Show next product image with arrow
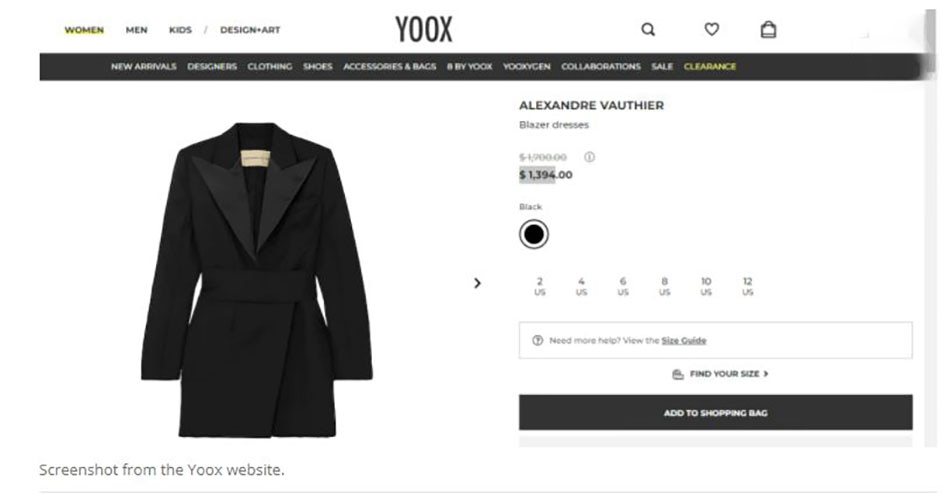950x495 pixels. coord(477,283)
